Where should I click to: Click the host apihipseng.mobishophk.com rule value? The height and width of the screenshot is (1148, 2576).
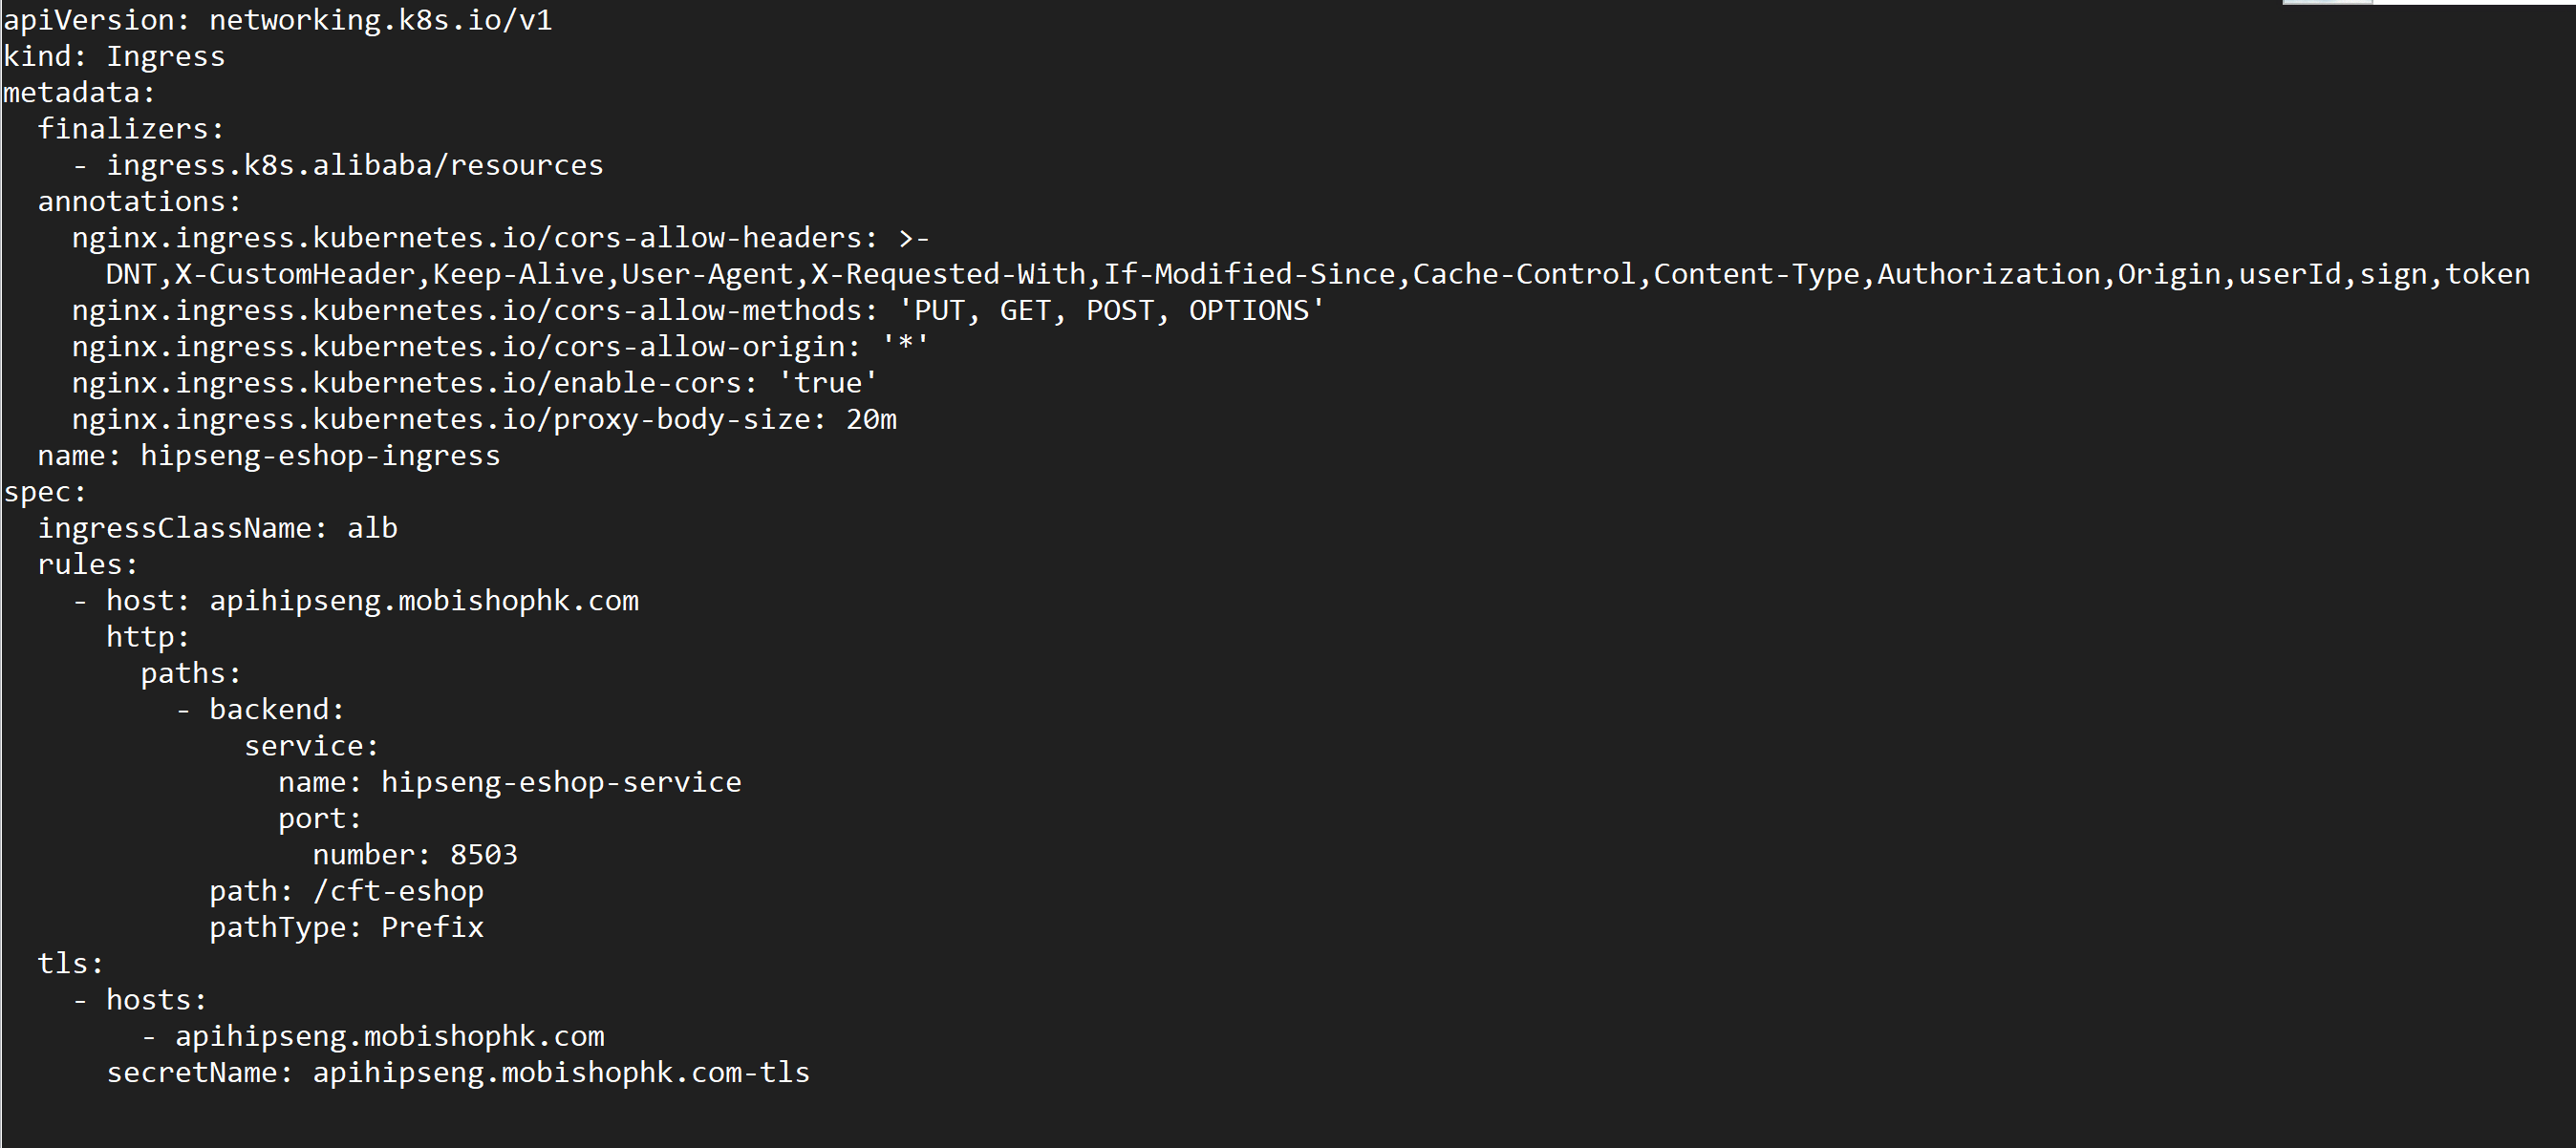tap(424, 601)
